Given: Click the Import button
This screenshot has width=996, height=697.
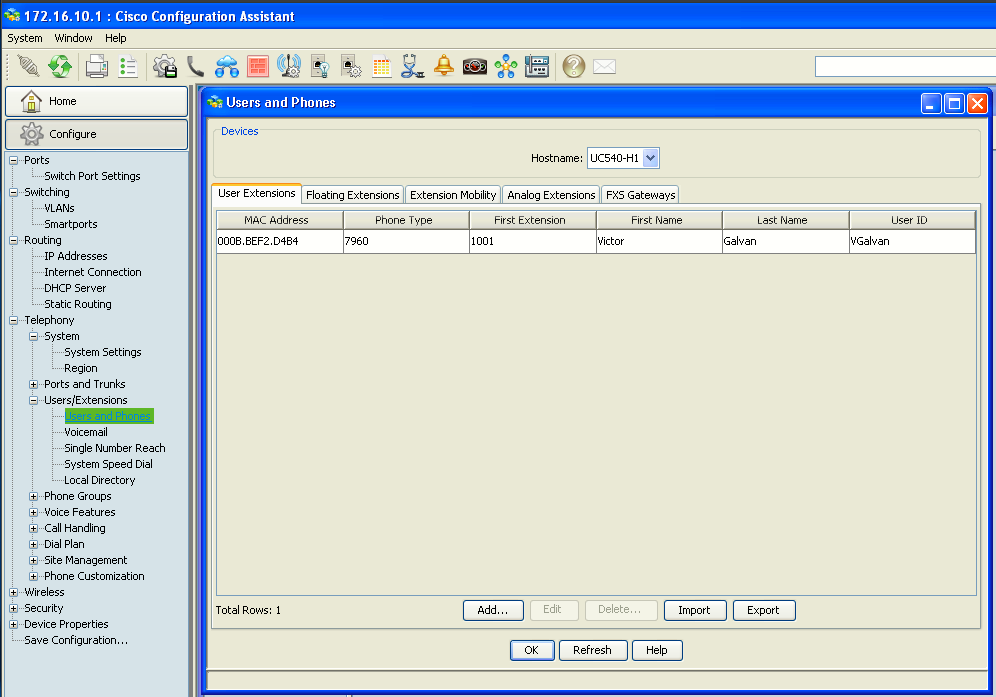Looking at the screenshot, I should [695, 610].
